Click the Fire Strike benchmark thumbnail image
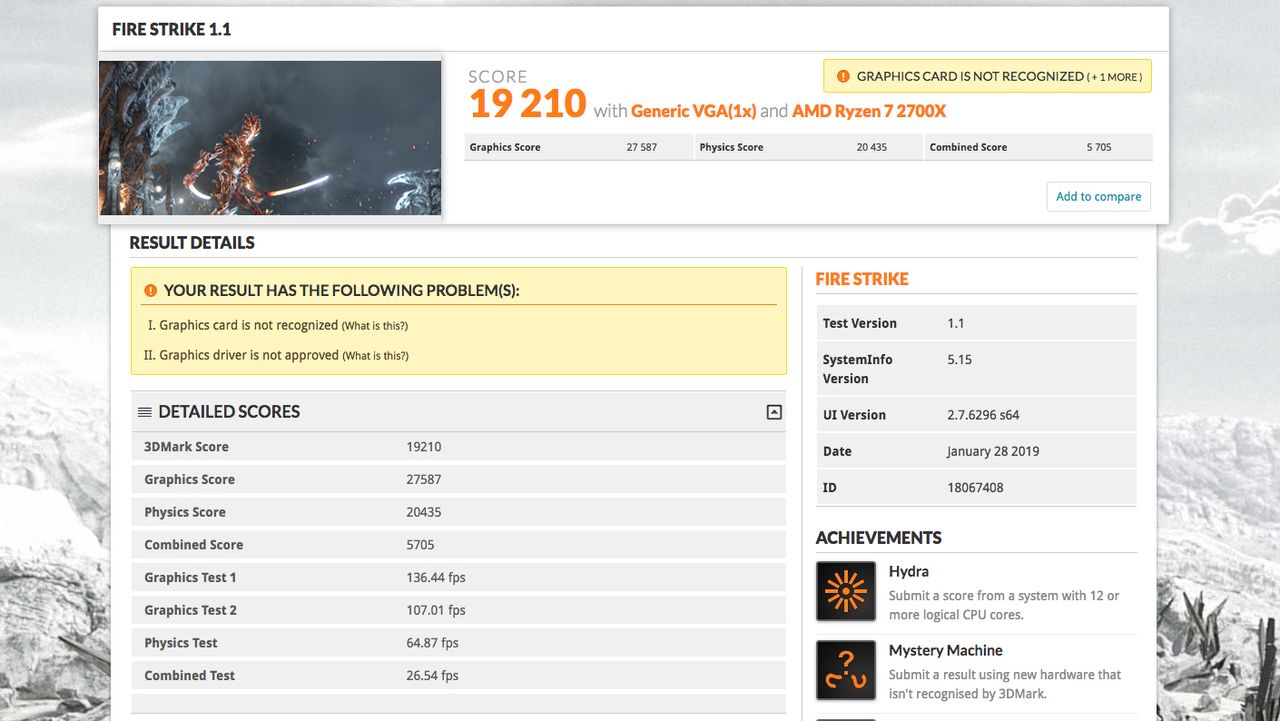1280x721 pixels. point(270,138)
